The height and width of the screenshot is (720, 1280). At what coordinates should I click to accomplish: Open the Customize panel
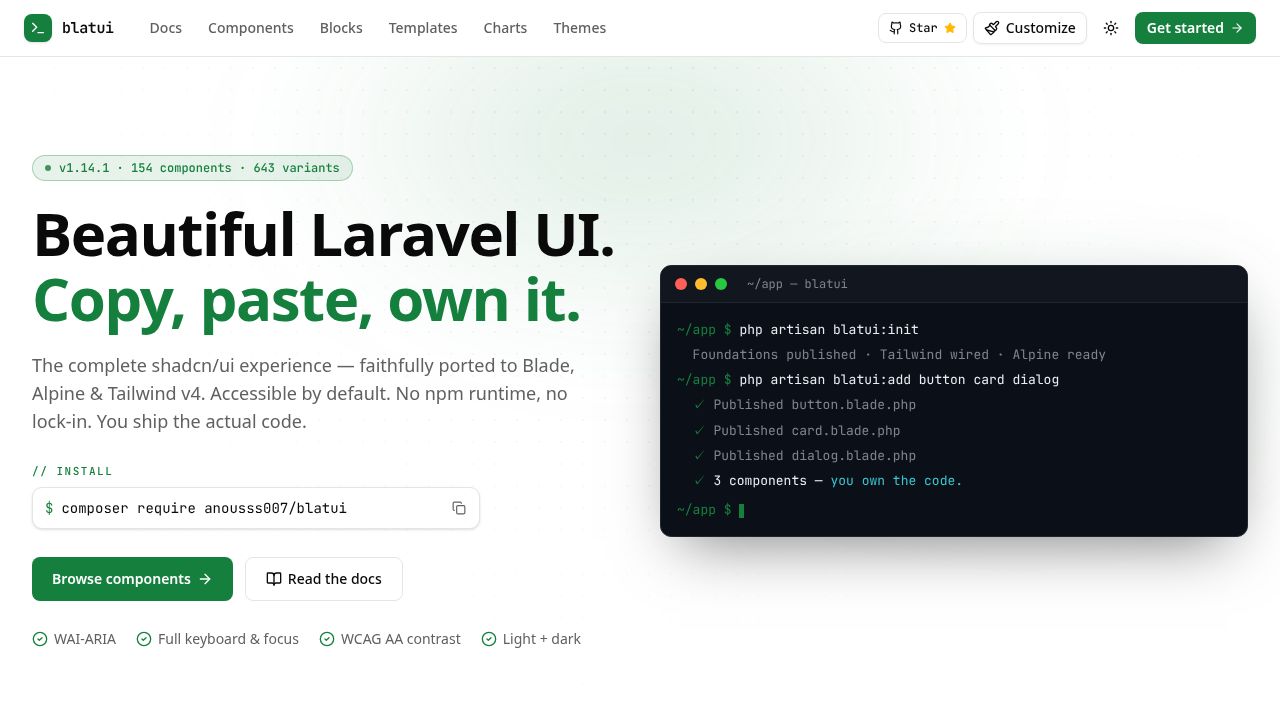coord(1030,28)
